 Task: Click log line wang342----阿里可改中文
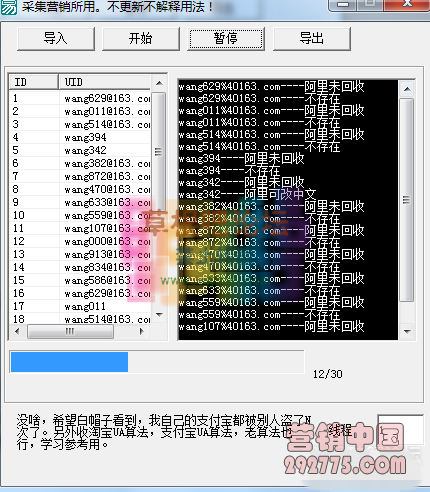(x=247, y=195)
